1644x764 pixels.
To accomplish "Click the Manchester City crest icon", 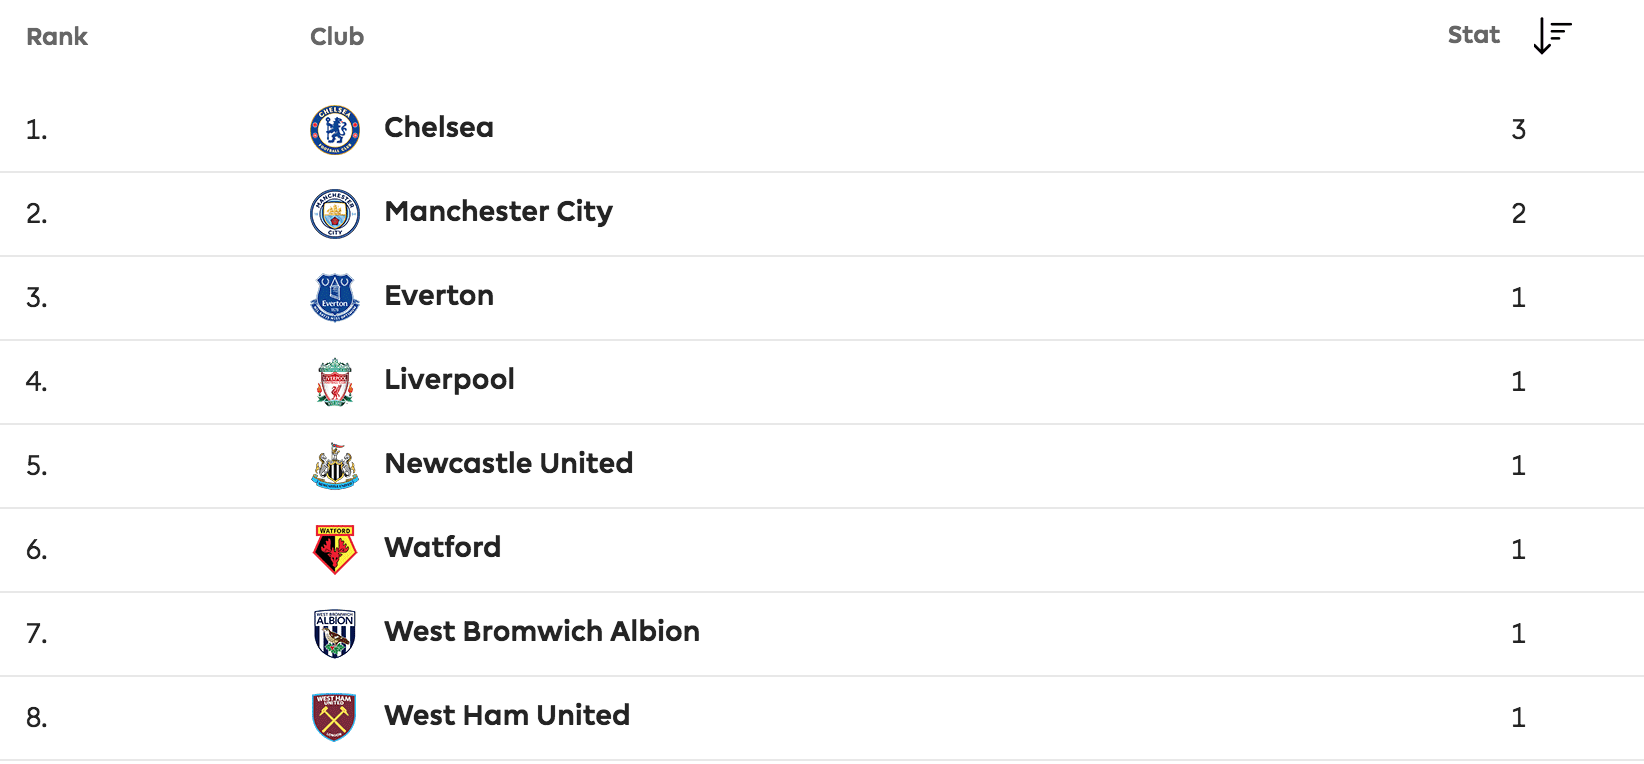I will pos(335,214).
